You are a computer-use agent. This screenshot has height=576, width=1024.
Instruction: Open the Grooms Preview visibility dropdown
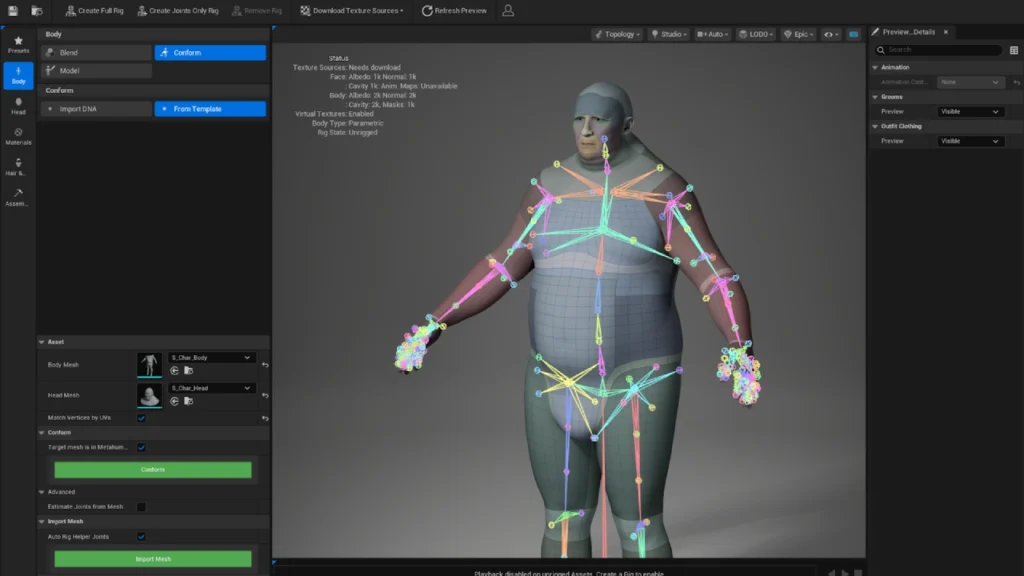(970, 112)
